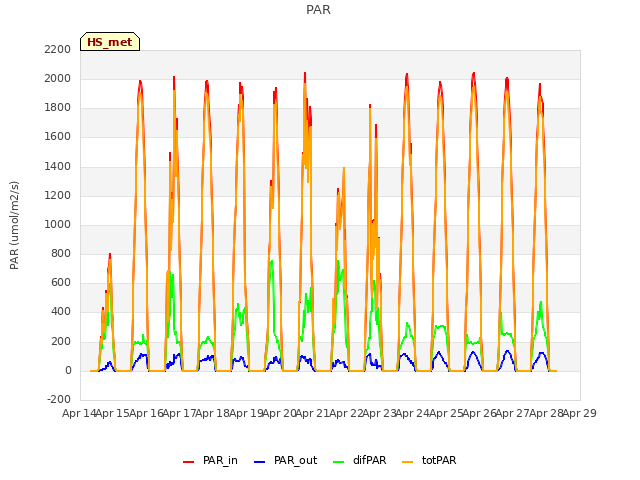Select the difPAR legend label
Viewport: 640px width, 480px height.
(369, 460)
